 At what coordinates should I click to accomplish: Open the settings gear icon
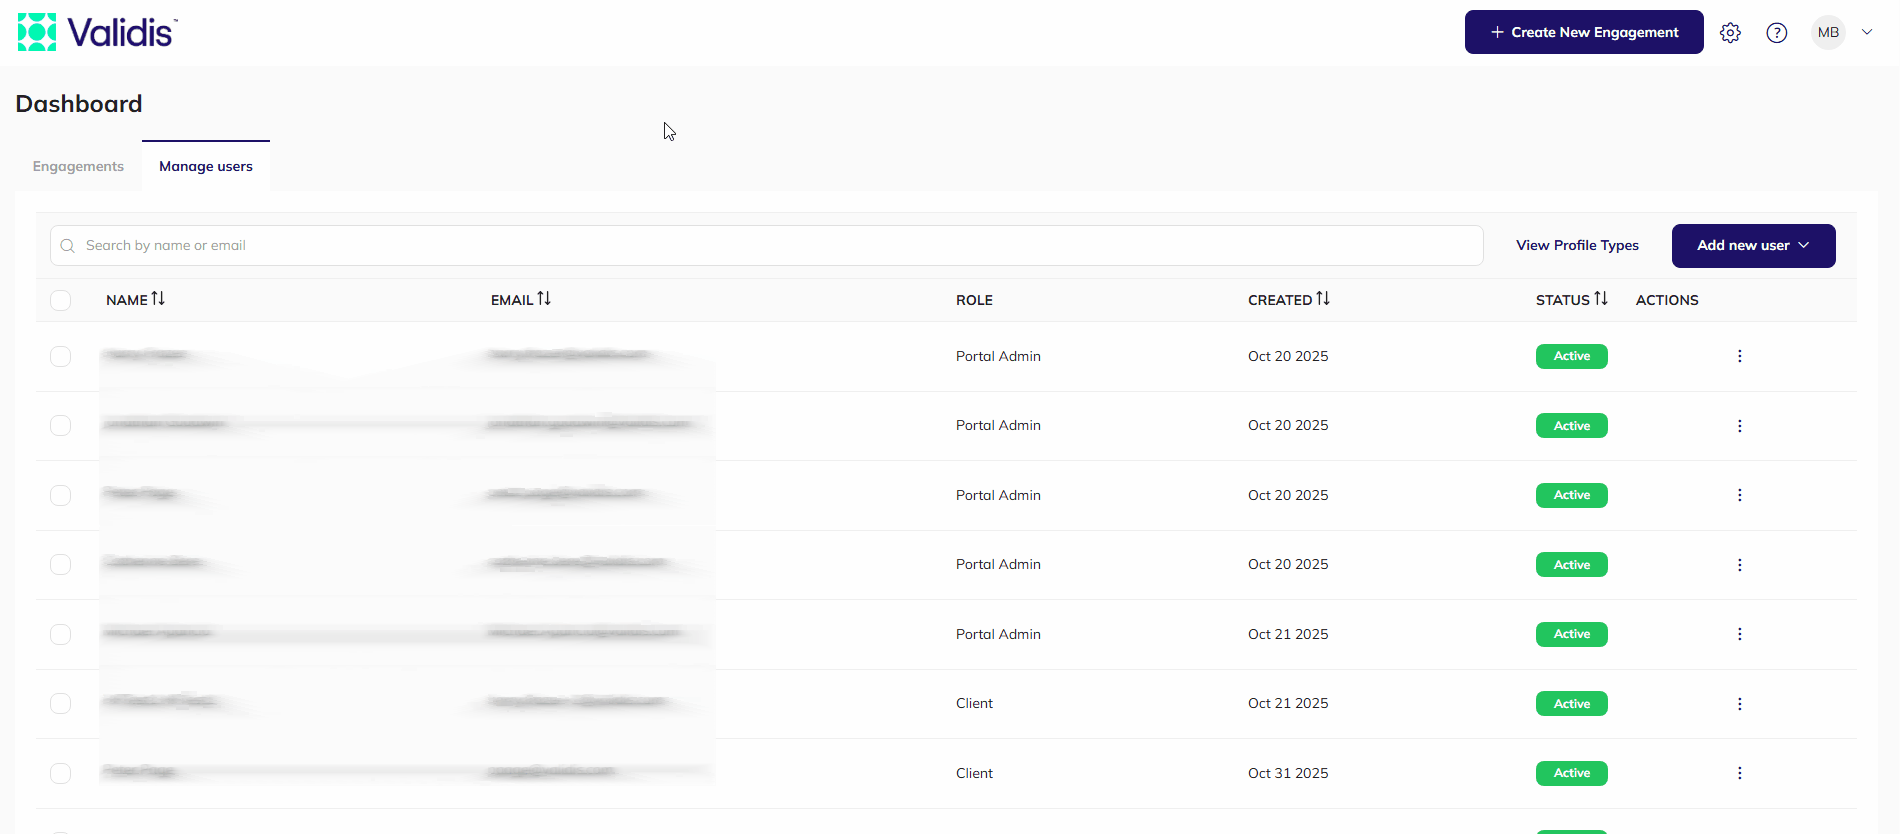pyautogui.click(x=1730, y=33)
